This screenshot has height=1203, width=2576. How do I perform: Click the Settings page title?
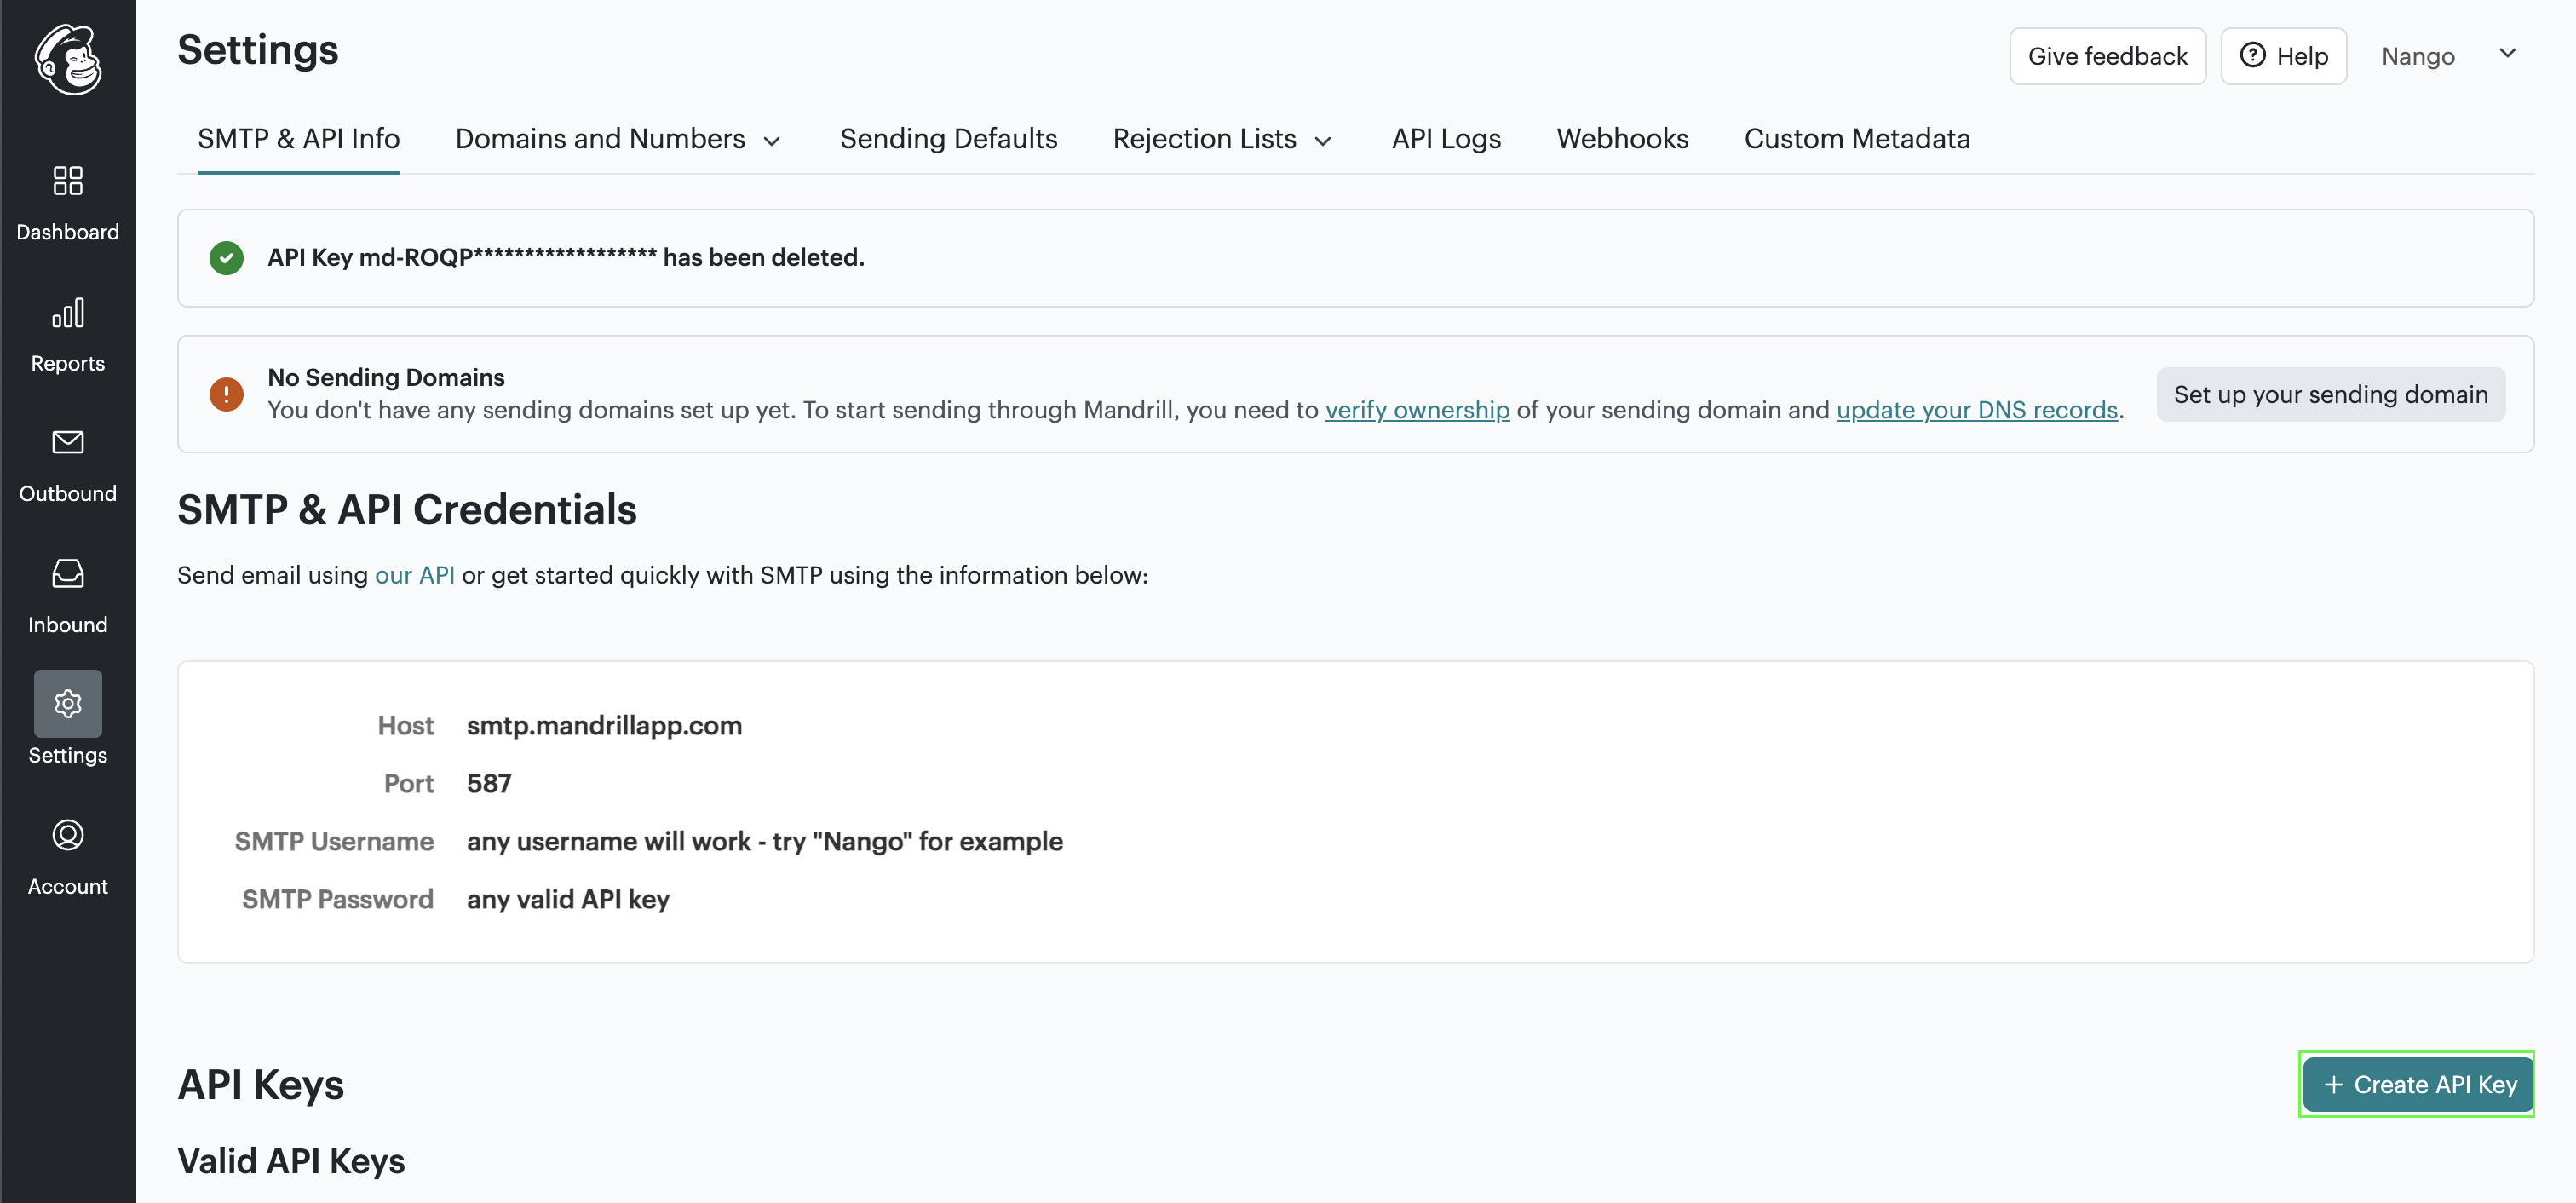point(258,50)
